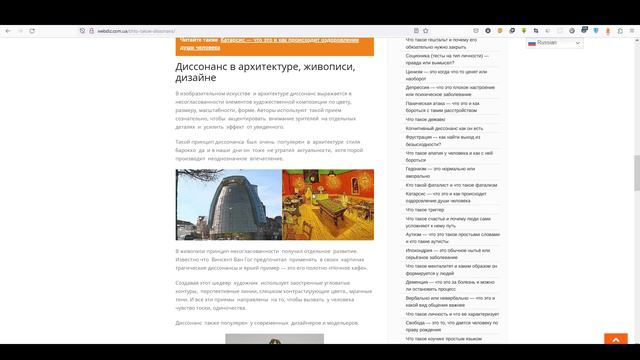Open sidebar link Паническая атака
The height and width of the screenshot is (360, 640).
click(442, 107)
